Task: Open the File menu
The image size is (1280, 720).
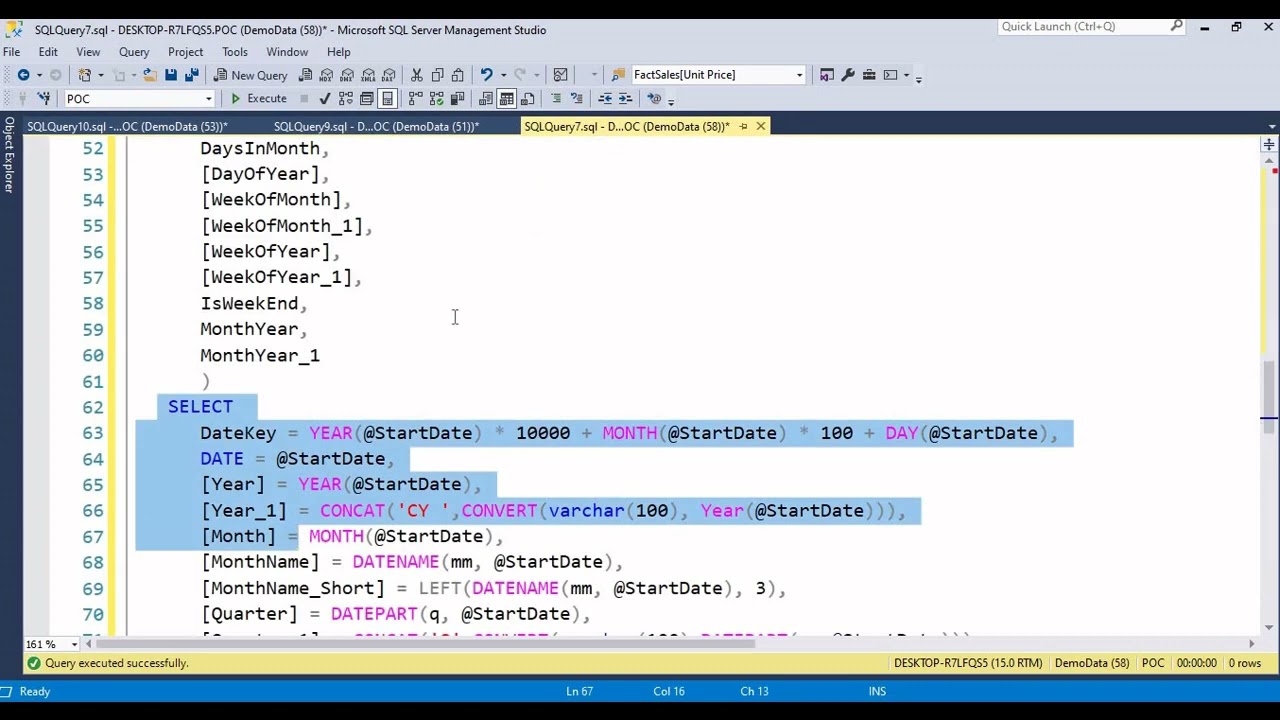Action: (x=11, y=52)
